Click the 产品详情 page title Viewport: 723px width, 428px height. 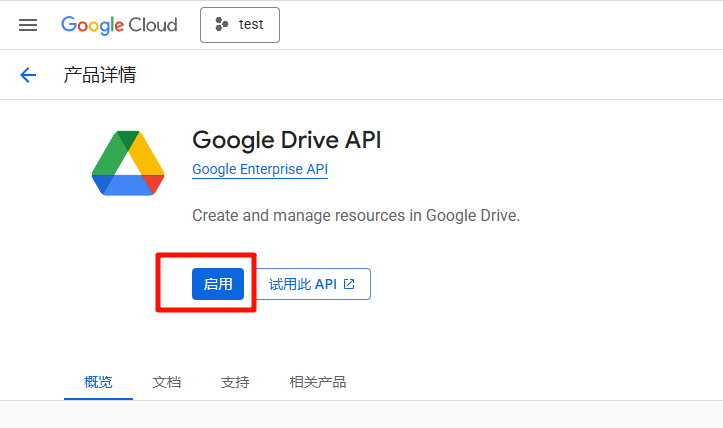click(x=100, y=75)
